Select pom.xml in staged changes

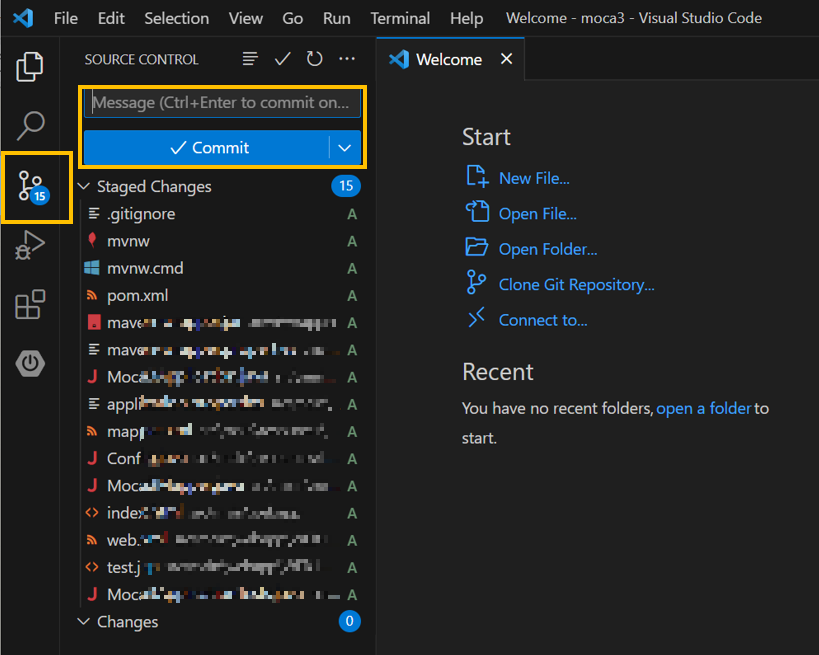pos(221,295)
